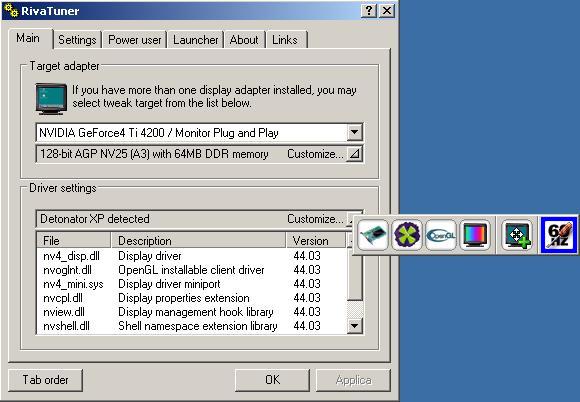This screenshot has width=580, height=402.
Task: Open the Power user tab
Action: [135, 40]
